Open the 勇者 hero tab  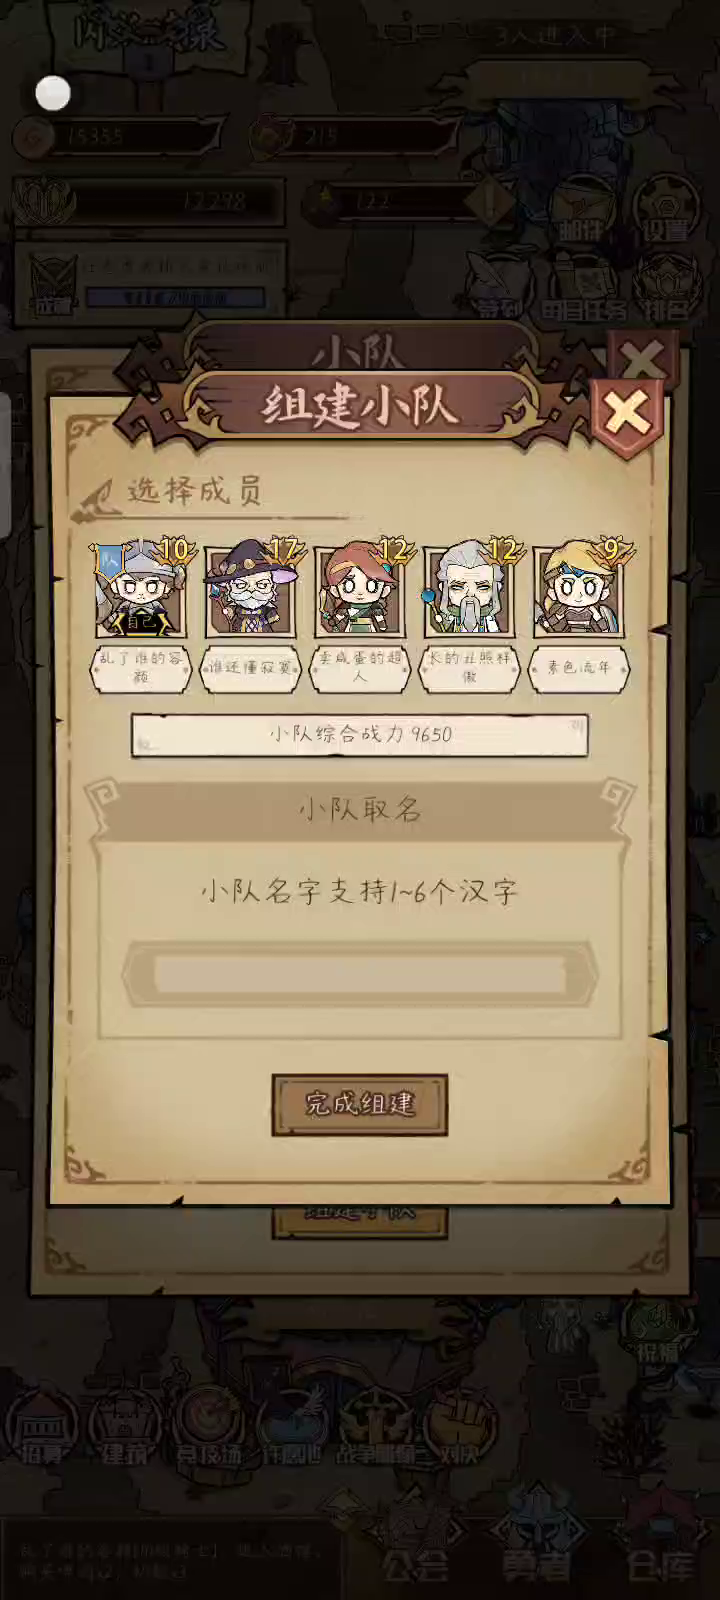(x=536, y=1542)
